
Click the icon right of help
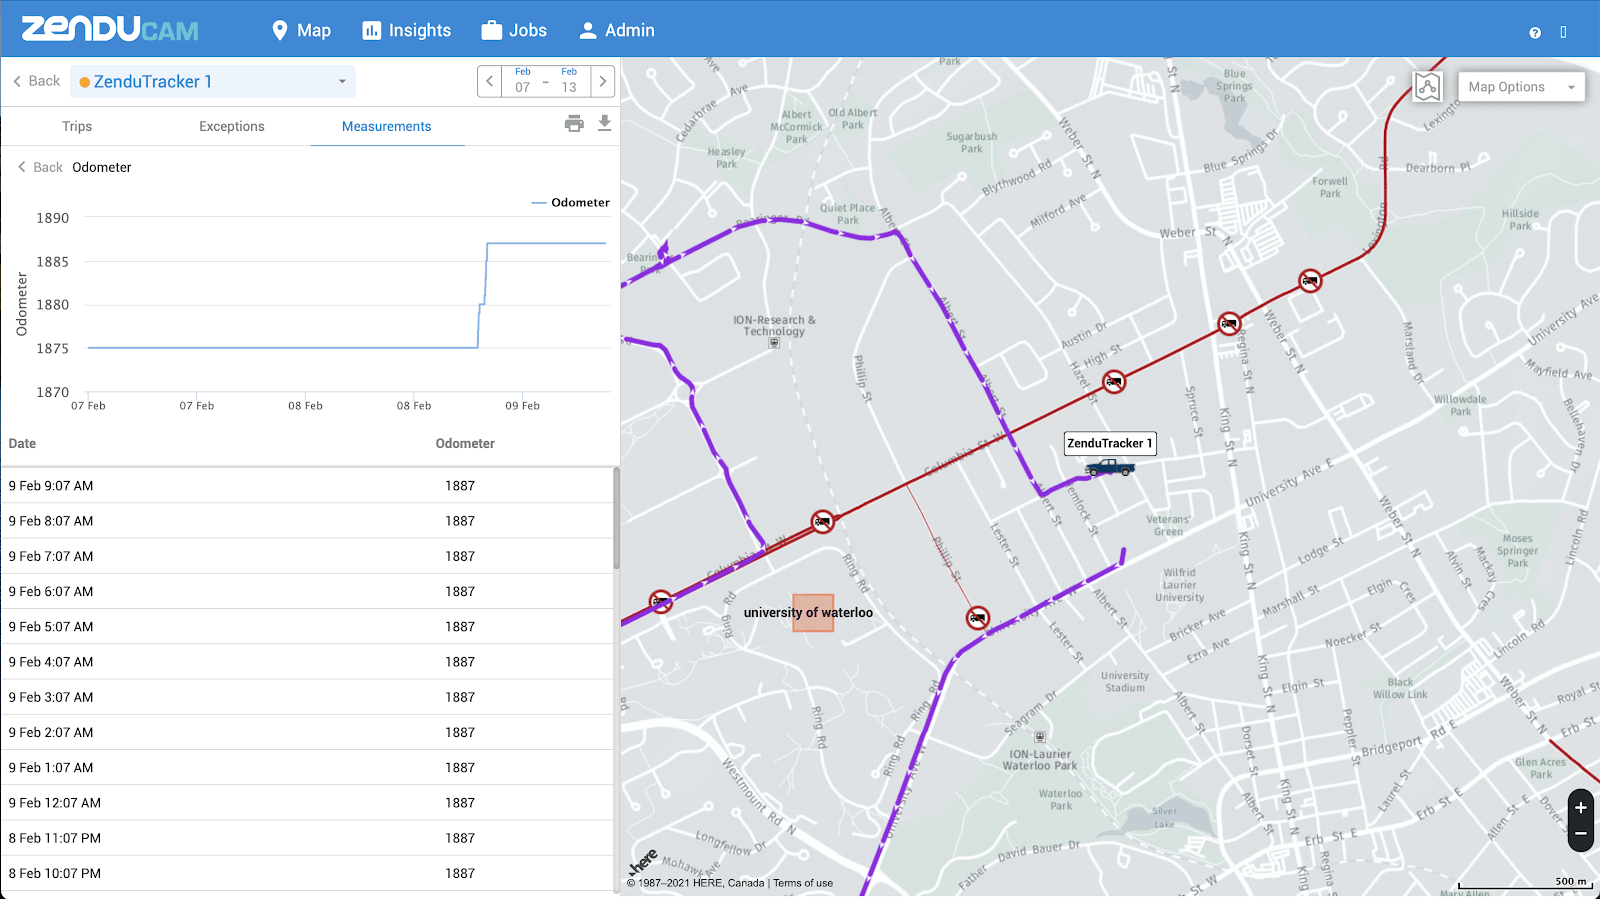pos(1563,32)
